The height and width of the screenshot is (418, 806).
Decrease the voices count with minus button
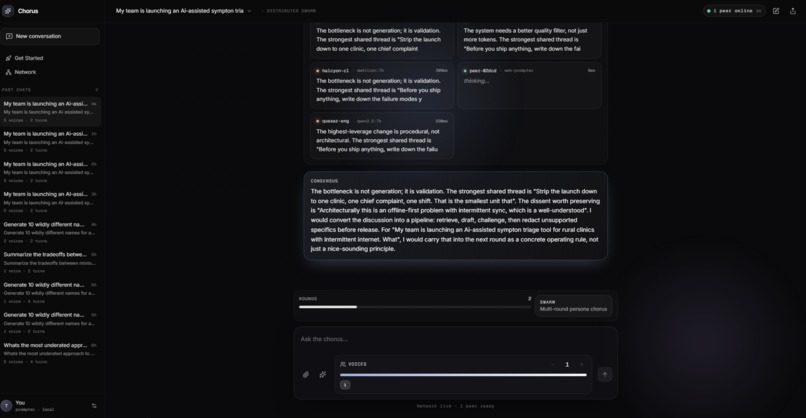[553, 365]
